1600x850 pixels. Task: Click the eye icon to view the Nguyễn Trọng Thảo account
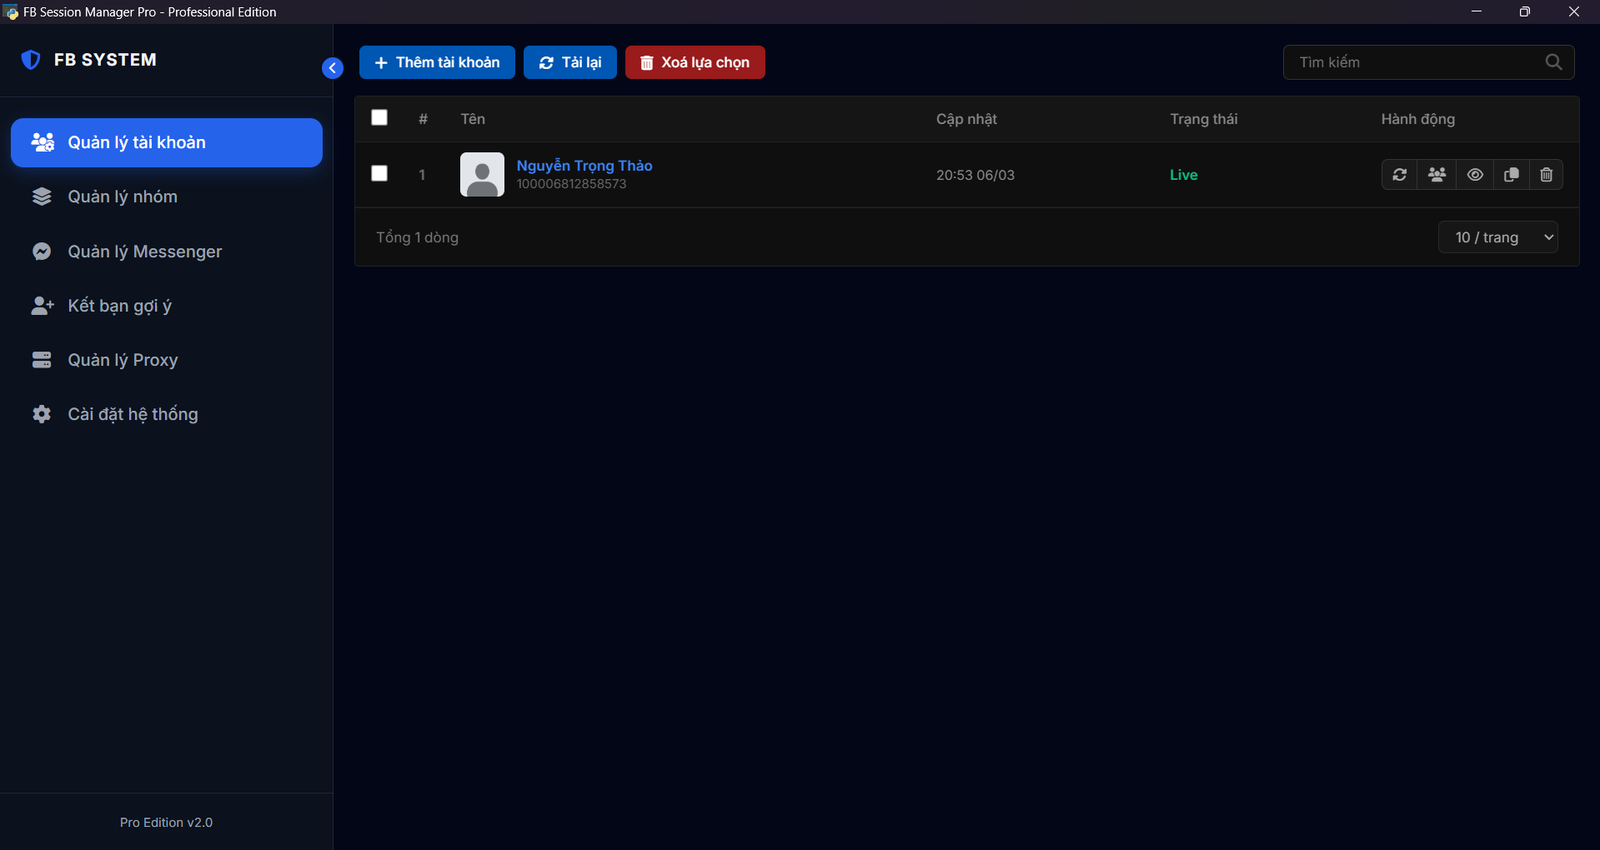click(x=1475, y=175)
